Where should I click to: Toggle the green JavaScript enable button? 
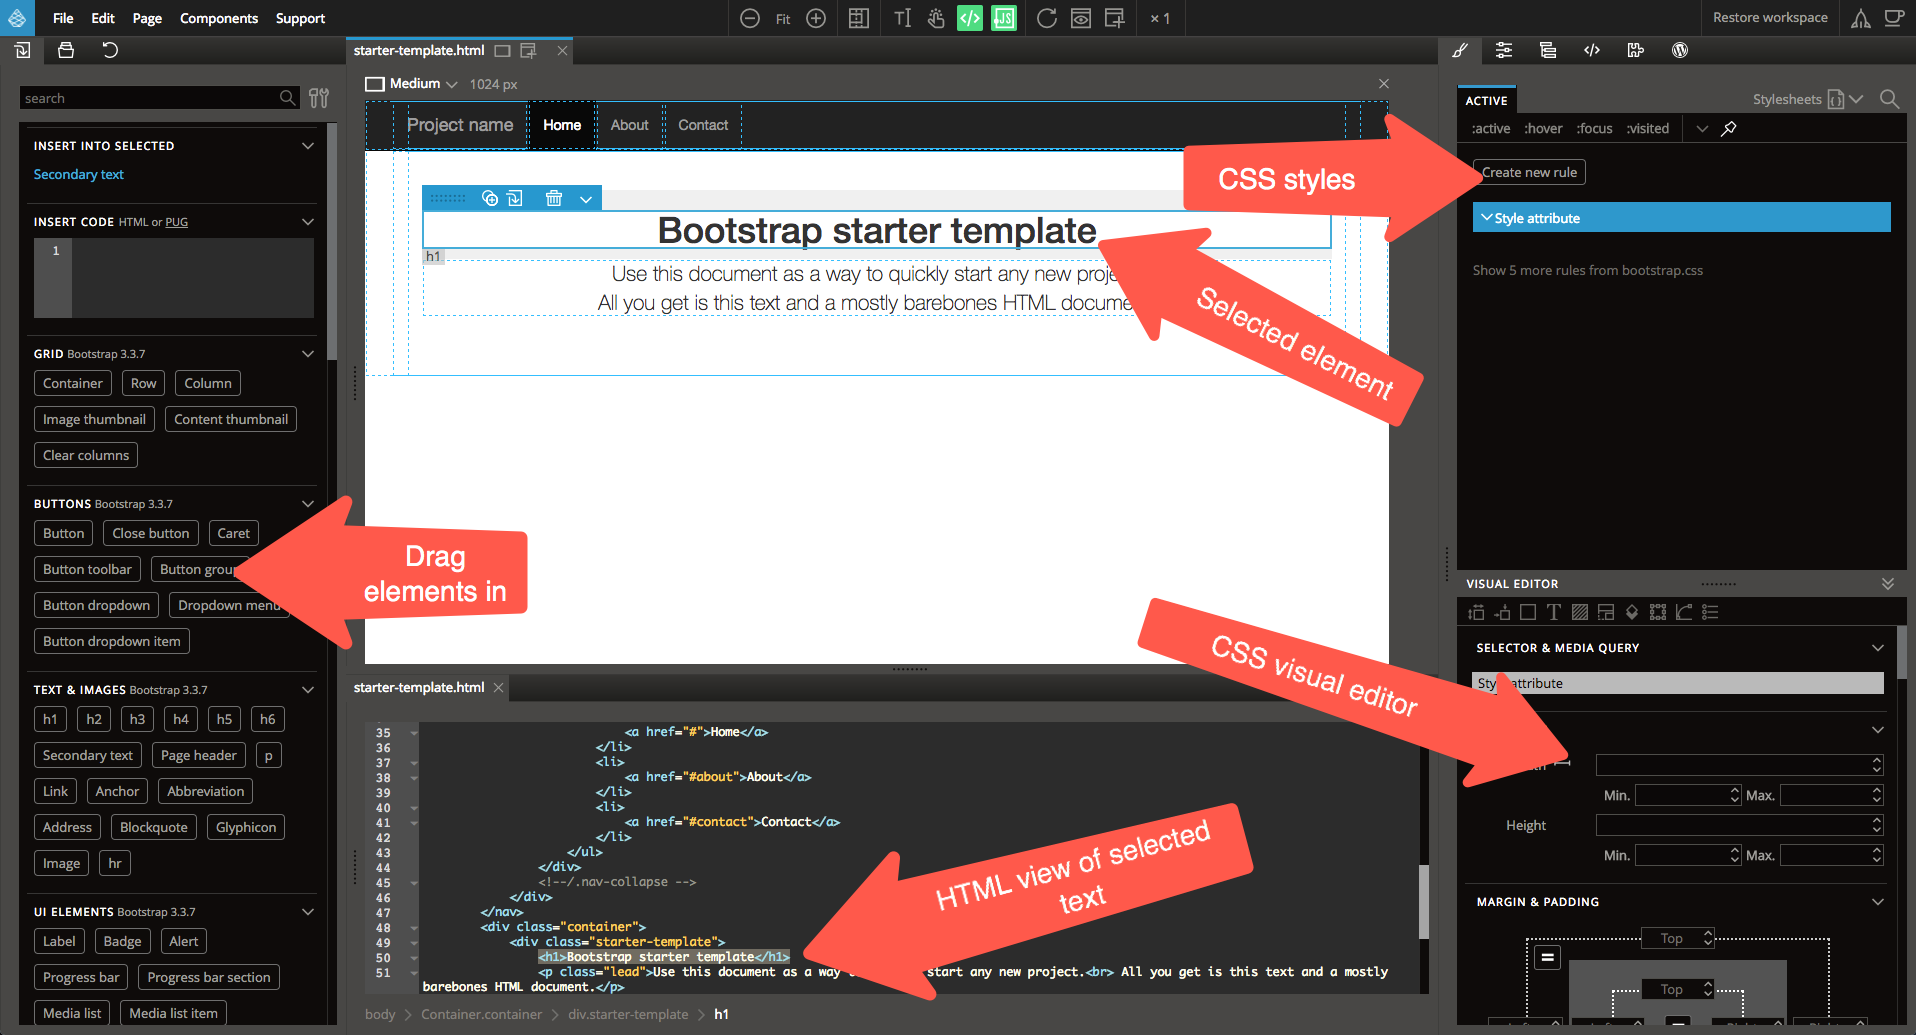coord(1004,18)
